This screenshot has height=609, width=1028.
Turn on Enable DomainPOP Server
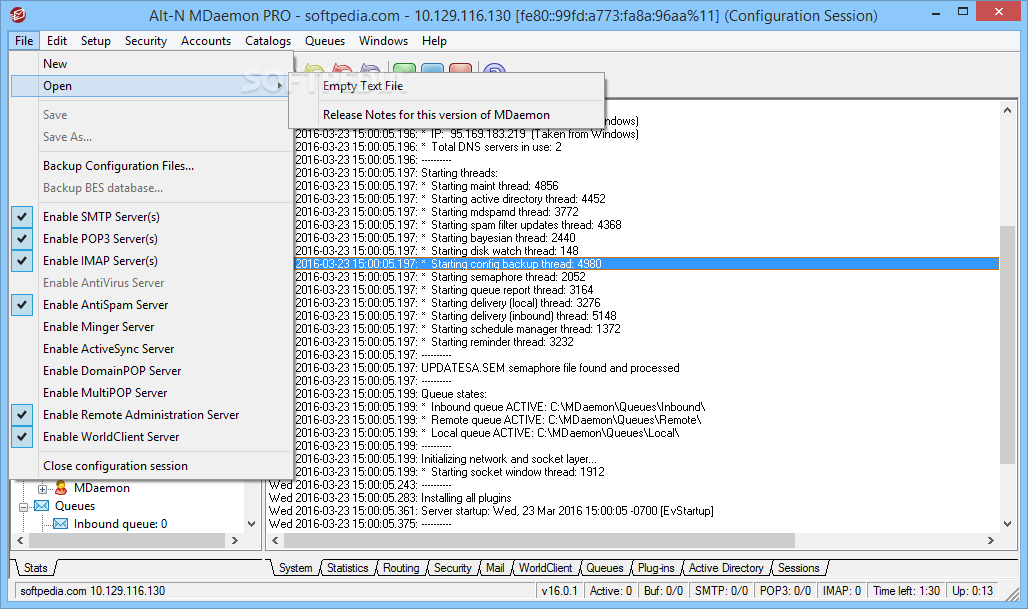(x=151, y=370)
